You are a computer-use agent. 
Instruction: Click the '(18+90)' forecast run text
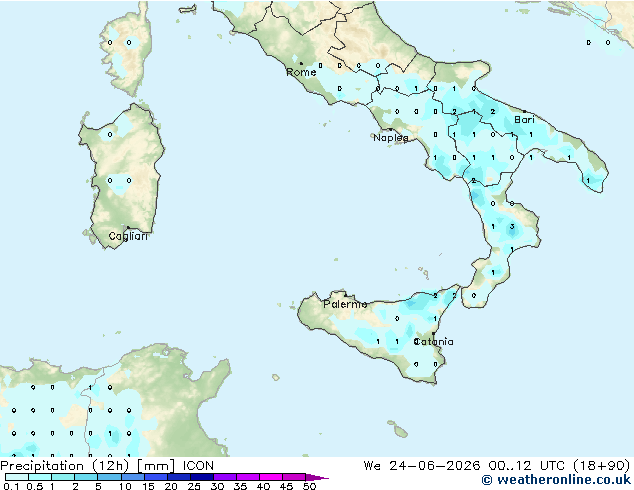click(601, 466)
